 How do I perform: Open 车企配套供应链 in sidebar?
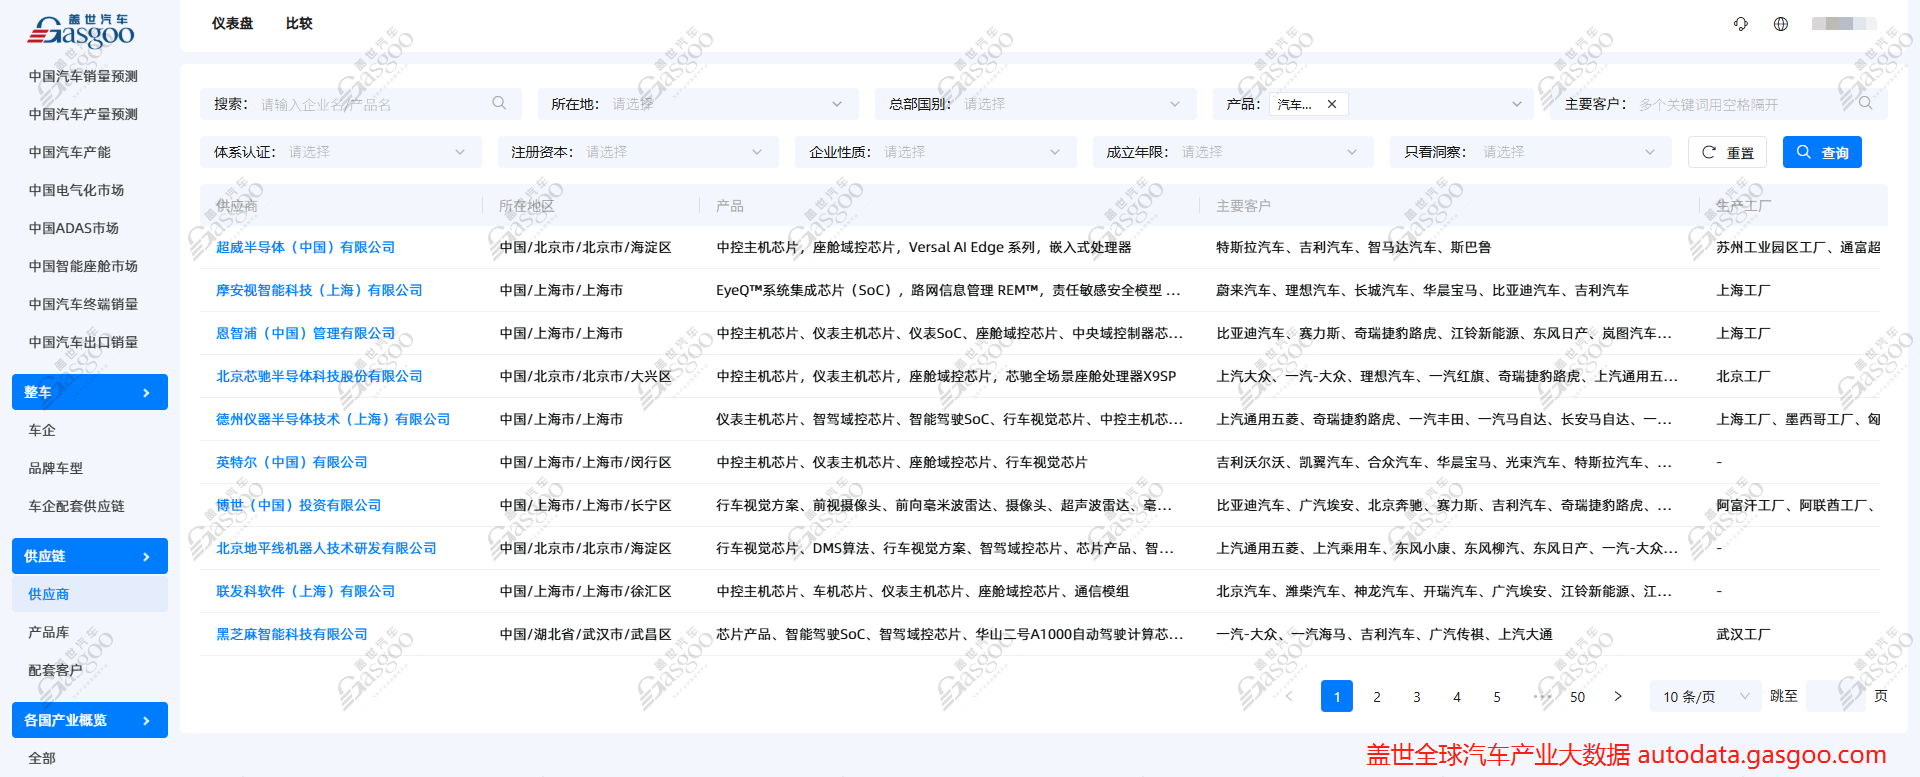(76, 506)
